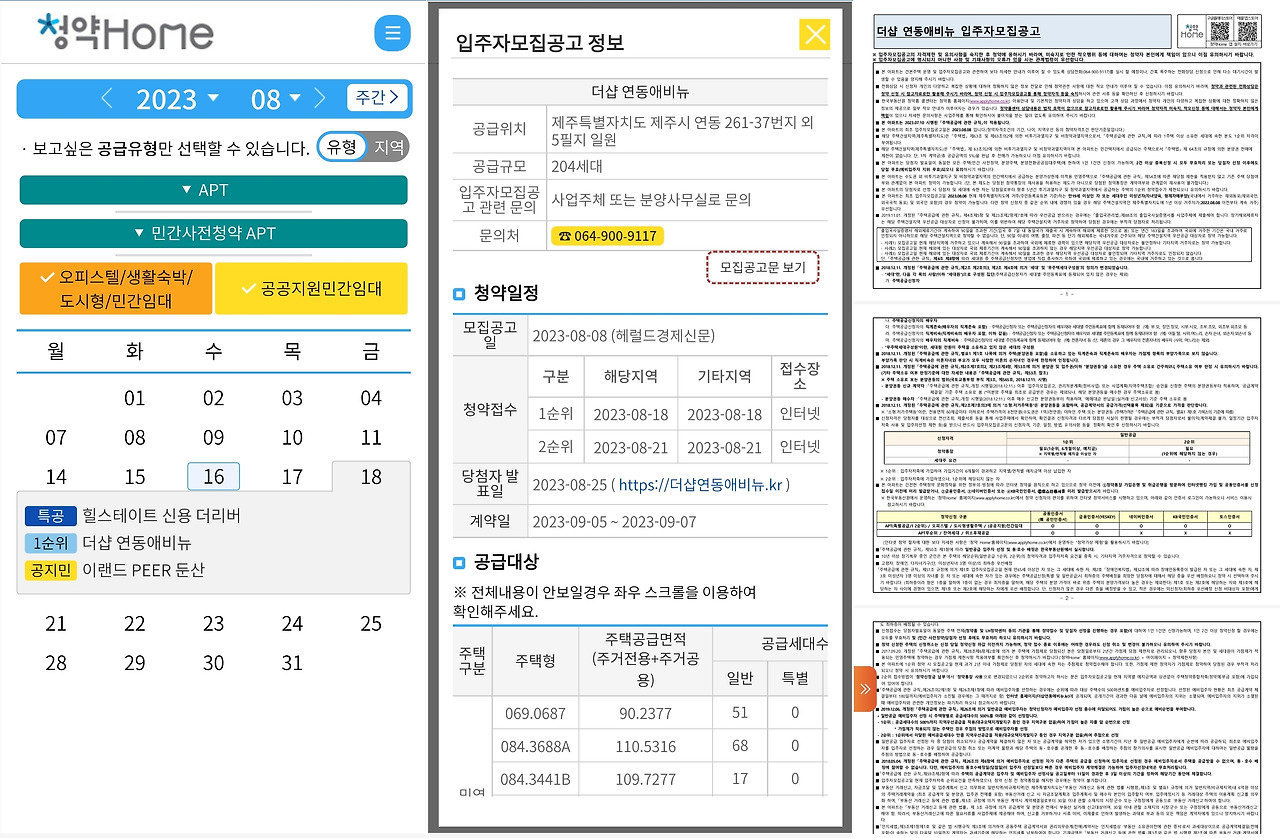The width and height of the screenshot is (1280, 838).
Task: Expand the orange double-arrow side tab
Action: pos(863,688)
